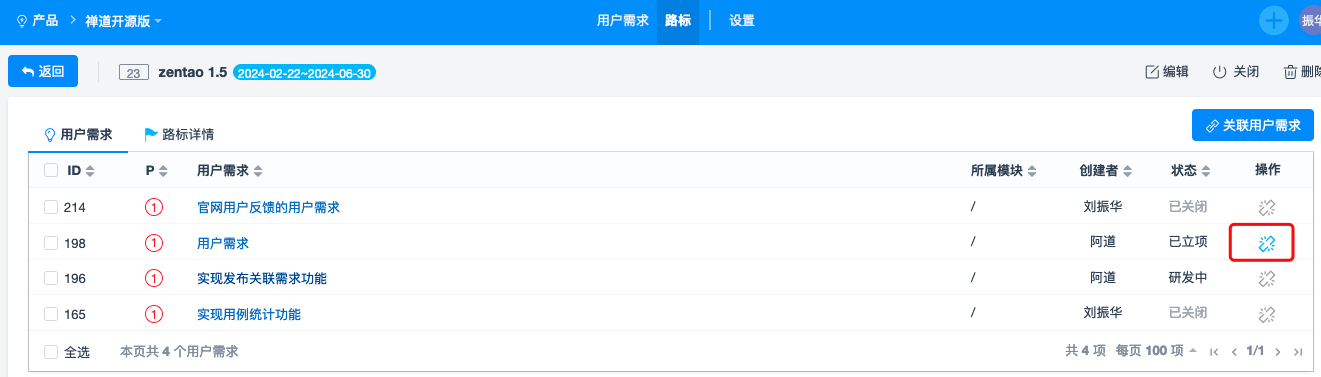Sort by the 状态 column arrows
The image size is (1321, 377).
tap(1206, 171)
